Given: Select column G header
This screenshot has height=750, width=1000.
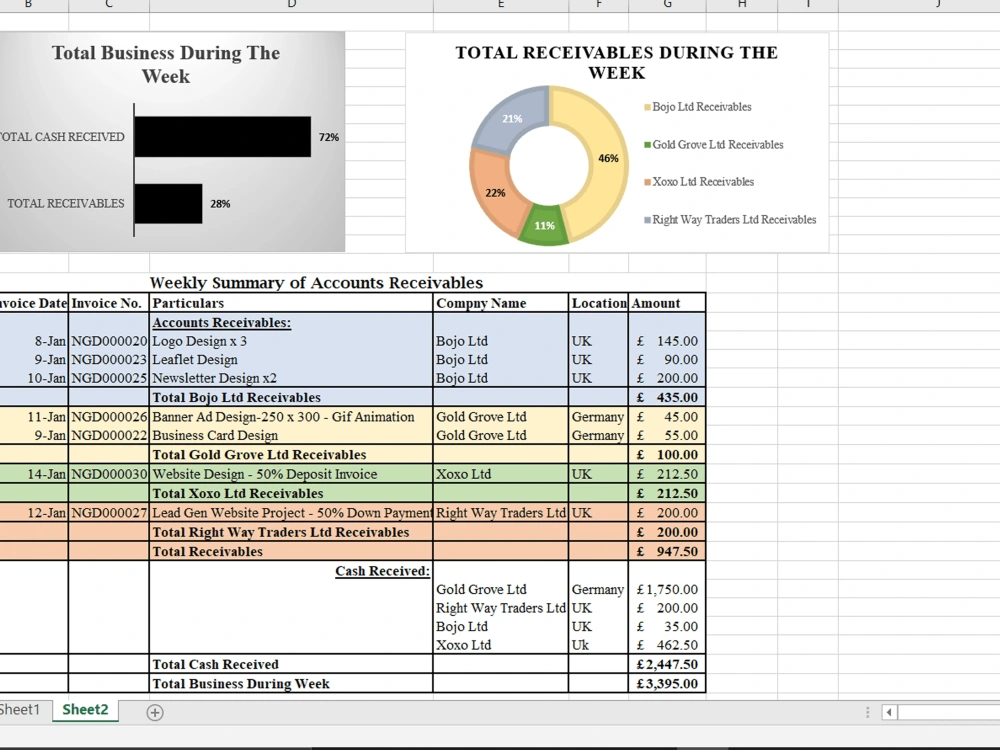Looking at the screenshot, I should click(x=667, y=5).
